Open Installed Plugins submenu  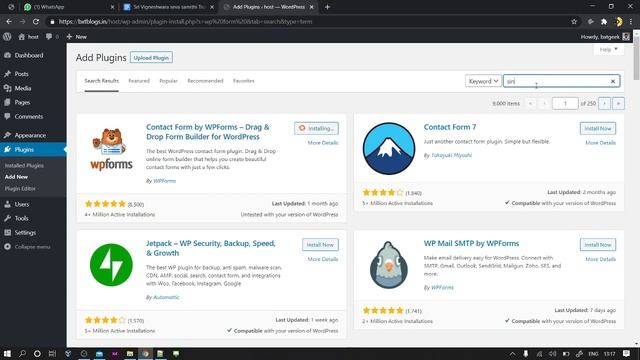pos(24,166)
